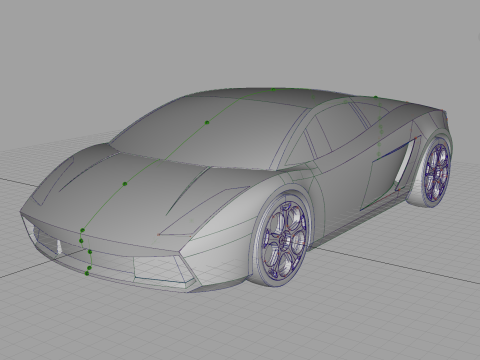
Task: Pick the green control point at rear roof edge
Action: click(376, 97)
